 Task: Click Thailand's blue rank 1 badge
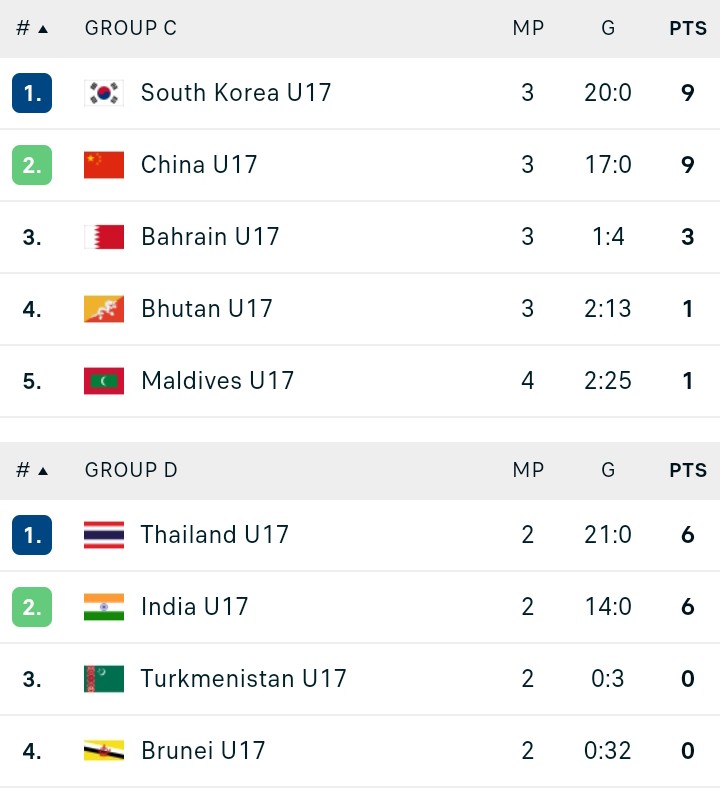coord(32,535)
